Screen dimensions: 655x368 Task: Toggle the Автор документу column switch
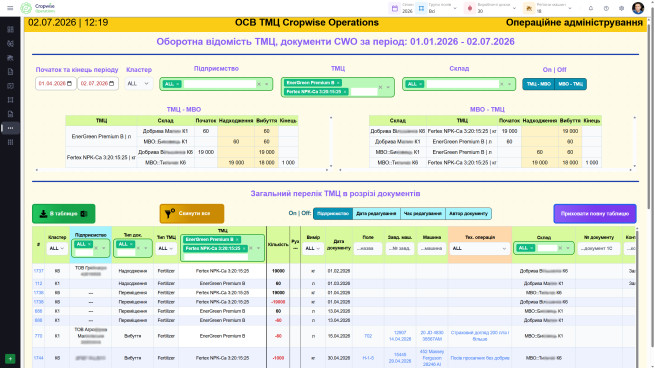pyautogui.click(x=468, y=213)
